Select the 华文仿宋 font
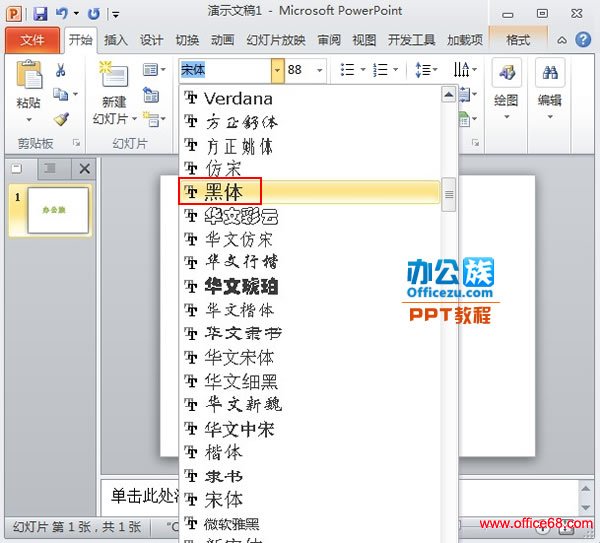 tap(310, 240)
